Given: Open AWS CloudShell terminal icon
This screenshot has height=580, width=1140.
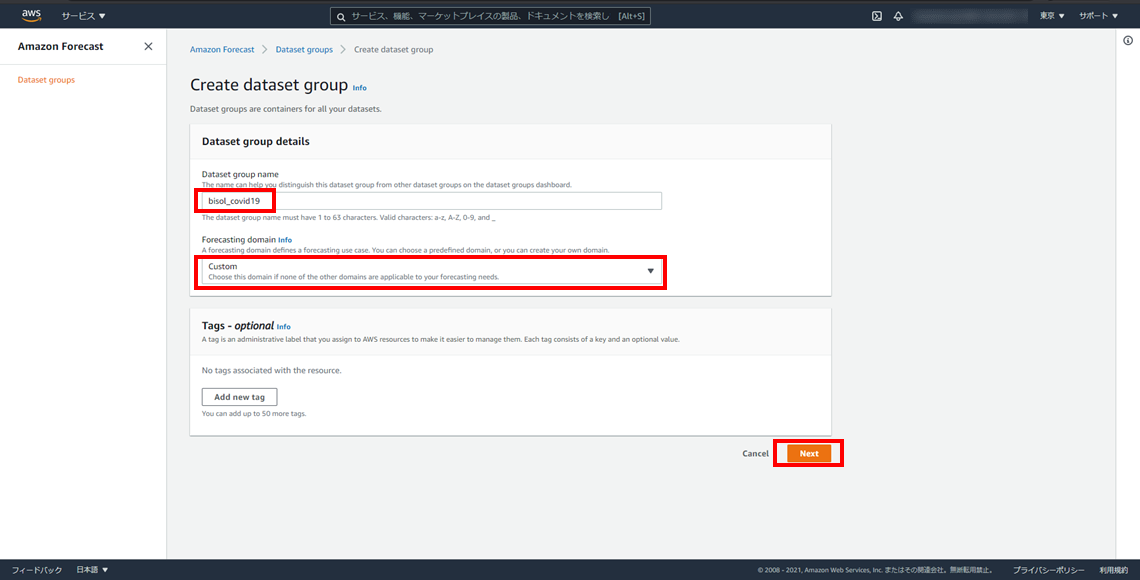Looking at the screenshot, I should pyautogui.click(x=876, y=16).
